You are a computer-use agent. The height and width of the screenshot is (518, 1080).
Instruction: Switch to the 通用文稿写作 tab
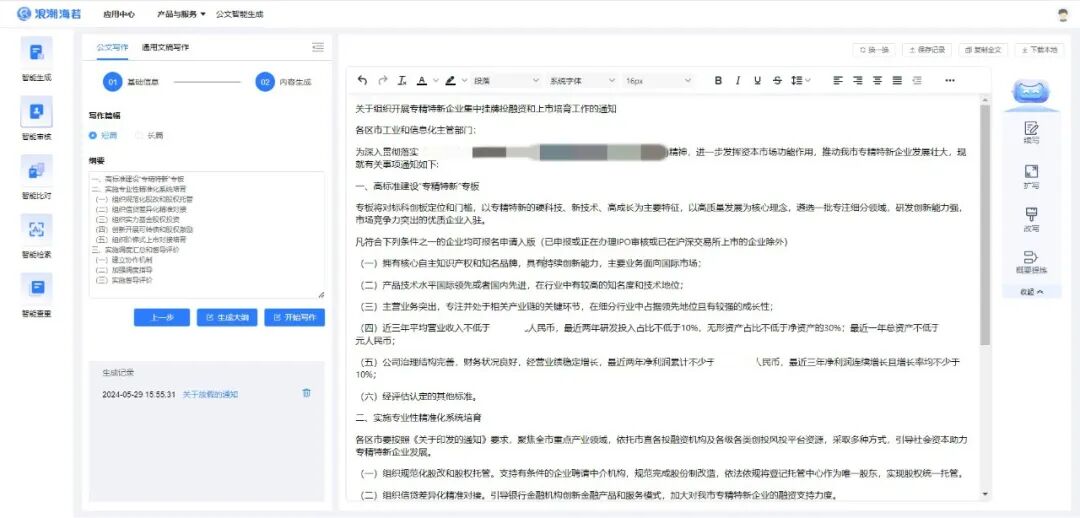click(165, 47)
